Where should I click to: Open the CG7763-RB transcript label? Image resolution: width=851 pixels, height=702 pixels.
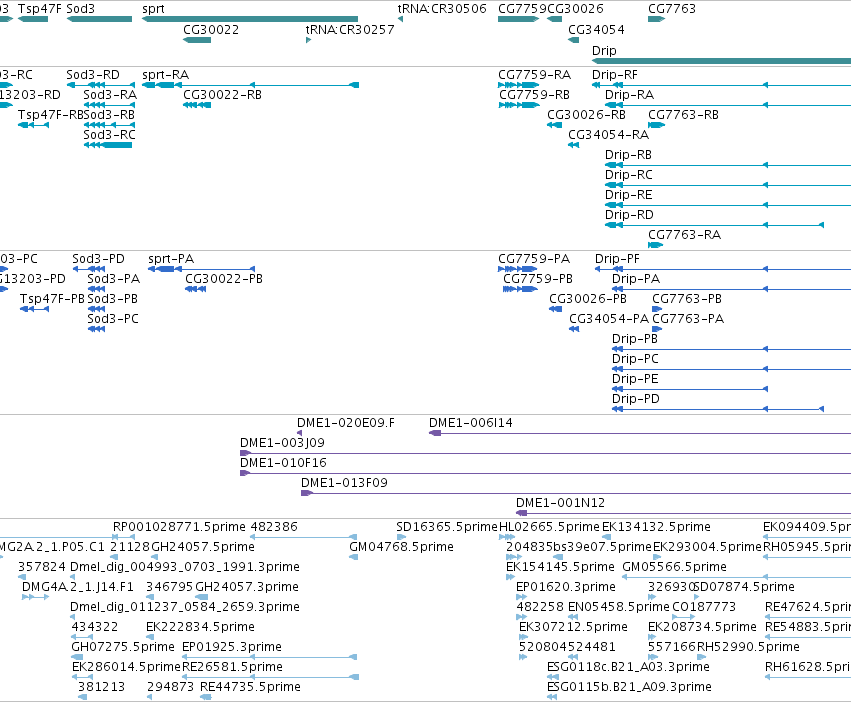point(683,115)
